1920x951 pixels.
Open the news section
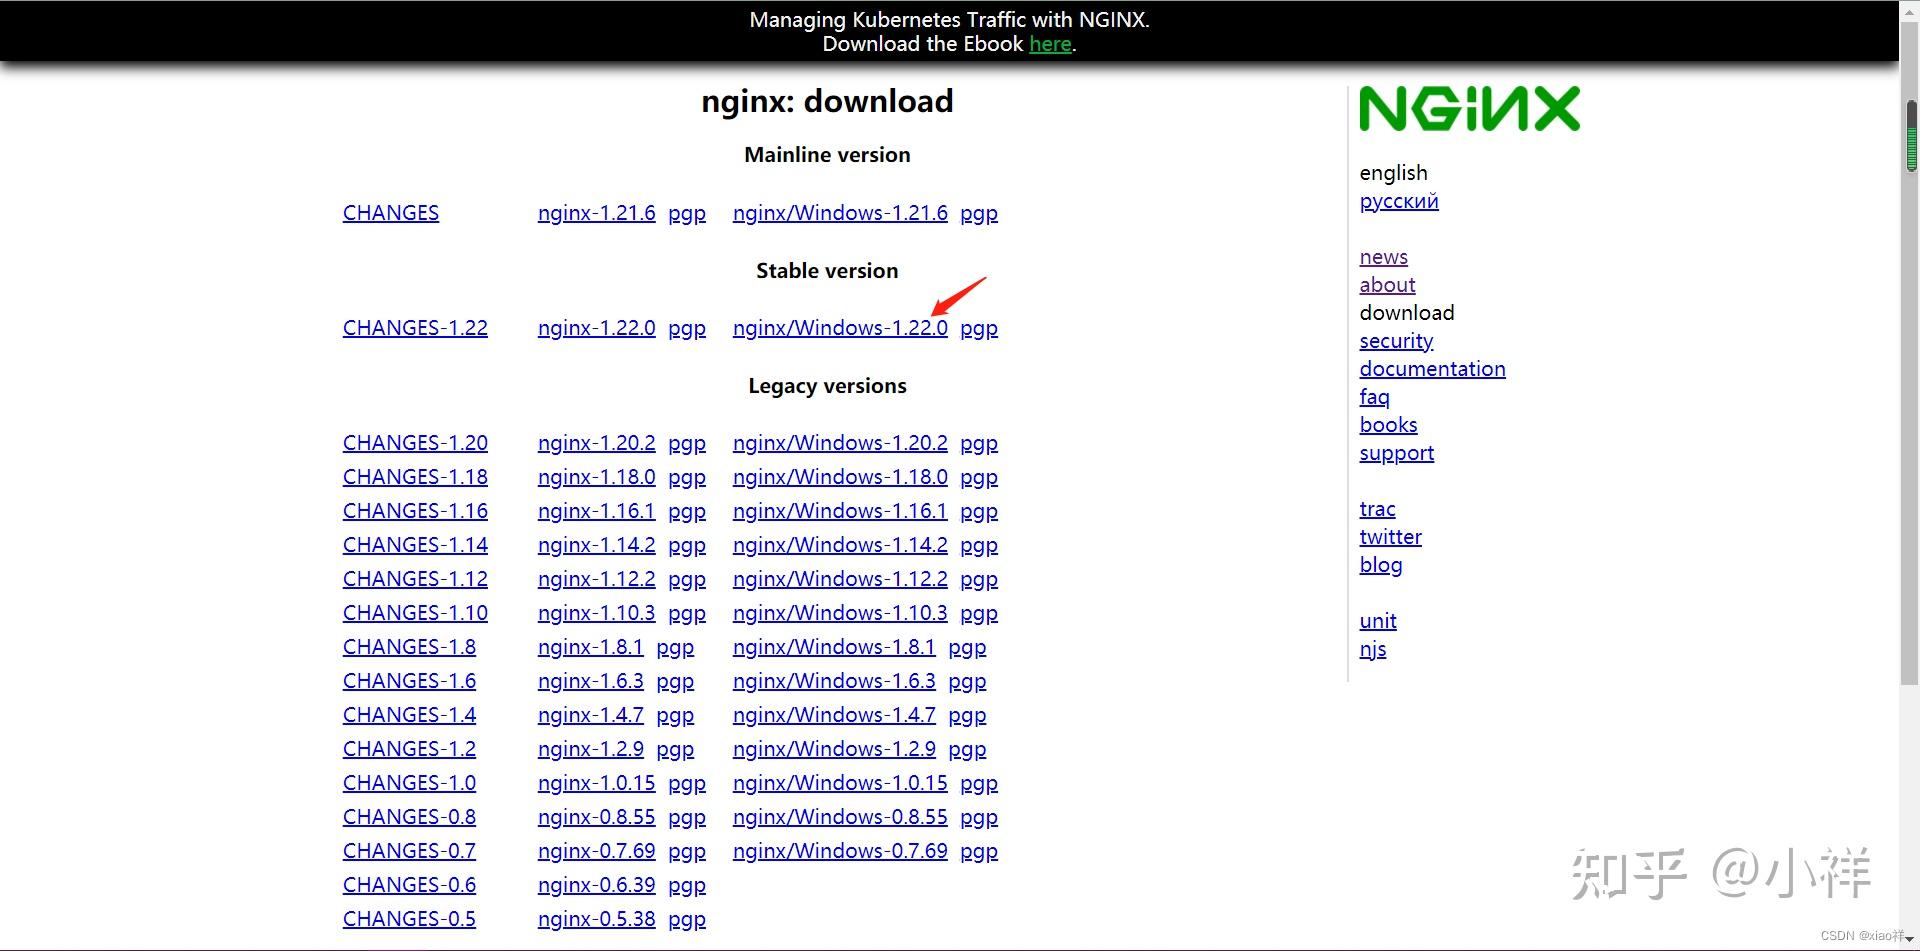click(x=1383, y=256)
